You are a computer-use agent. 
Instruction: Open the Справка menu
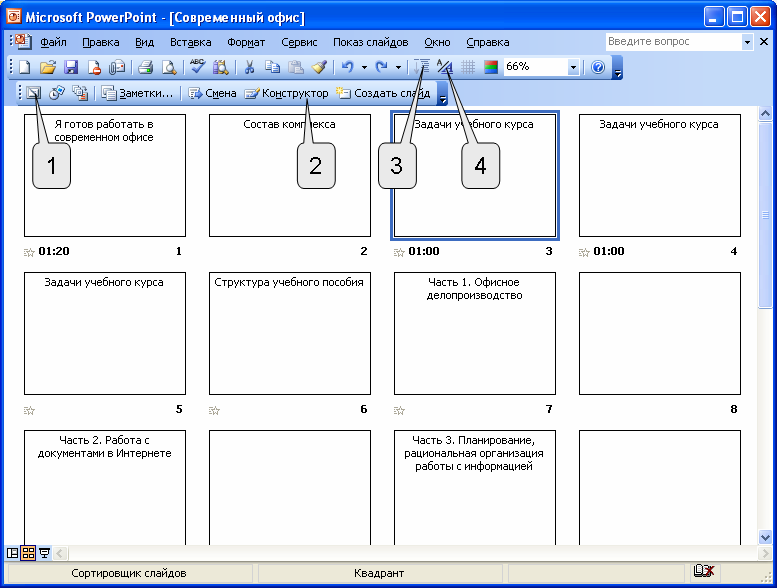pyautogui.click(x=488, y=42)
